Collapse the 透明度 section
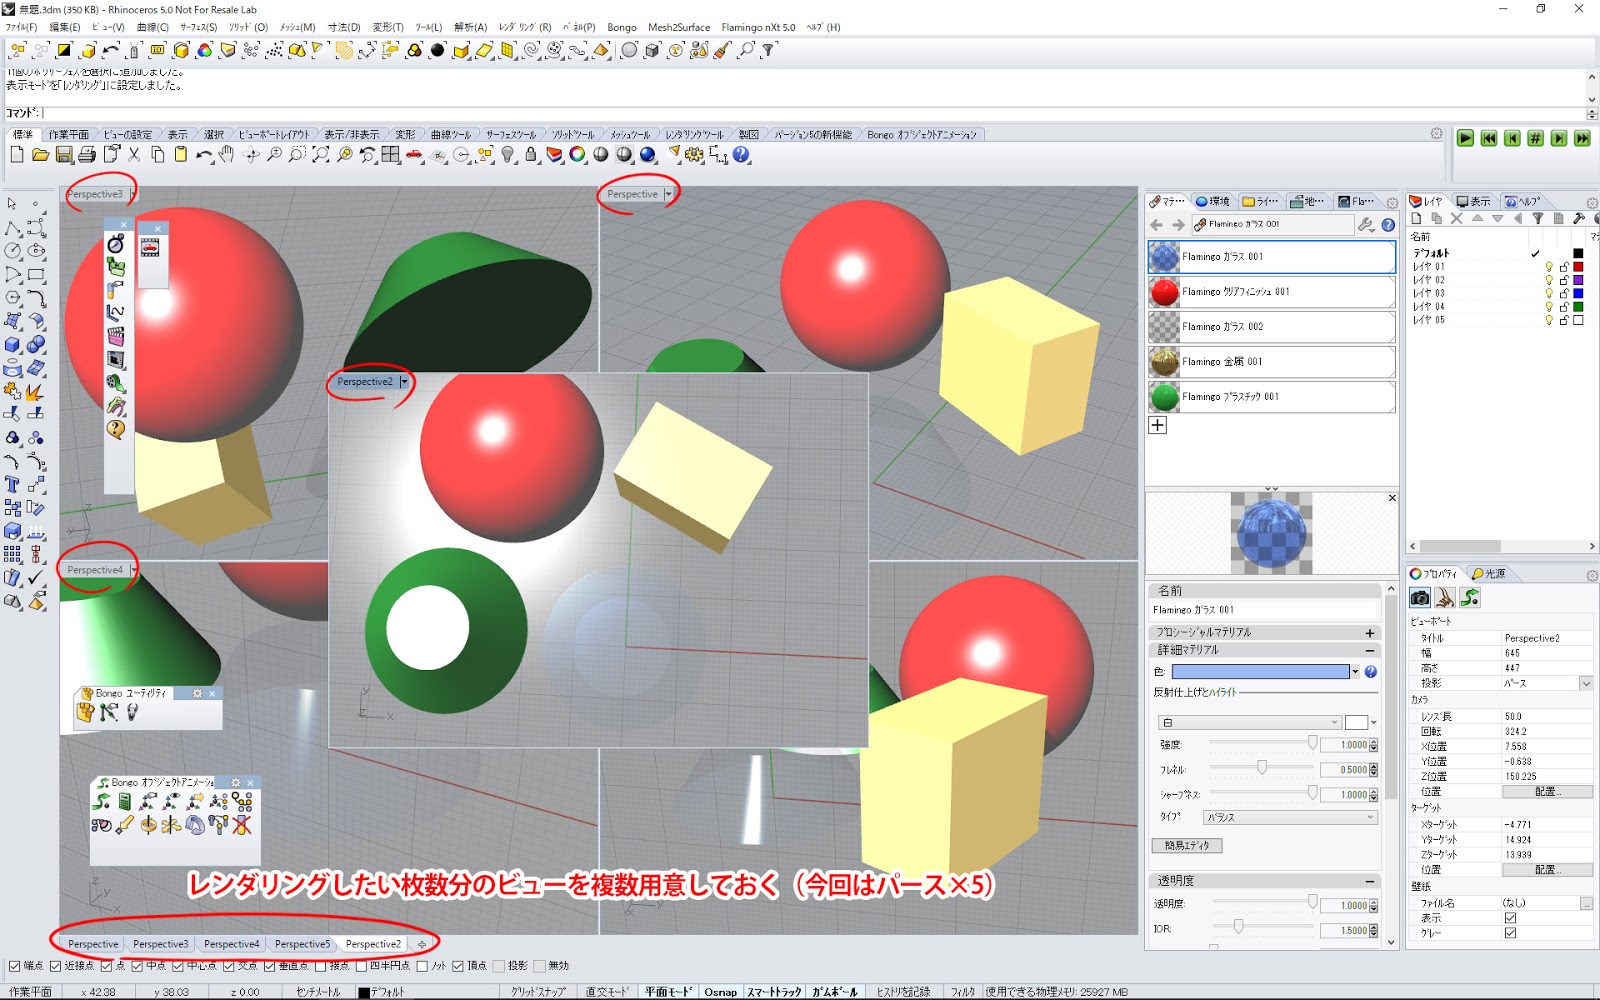The width and height of the screenshot is (1600, 1000). pos(1370,881)
